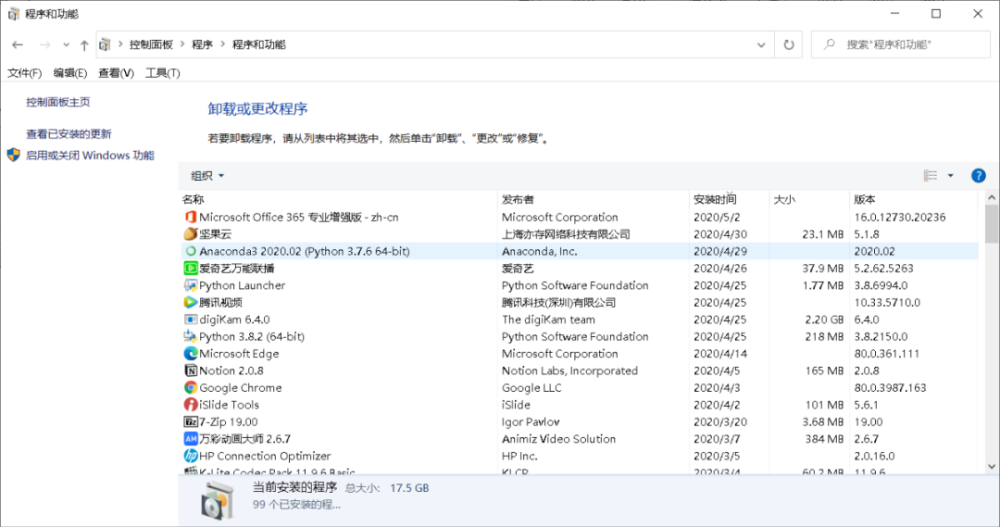The image size is (1000, 527).
Task: Click the search 程序和功能 field
Action: click(901, 45)
